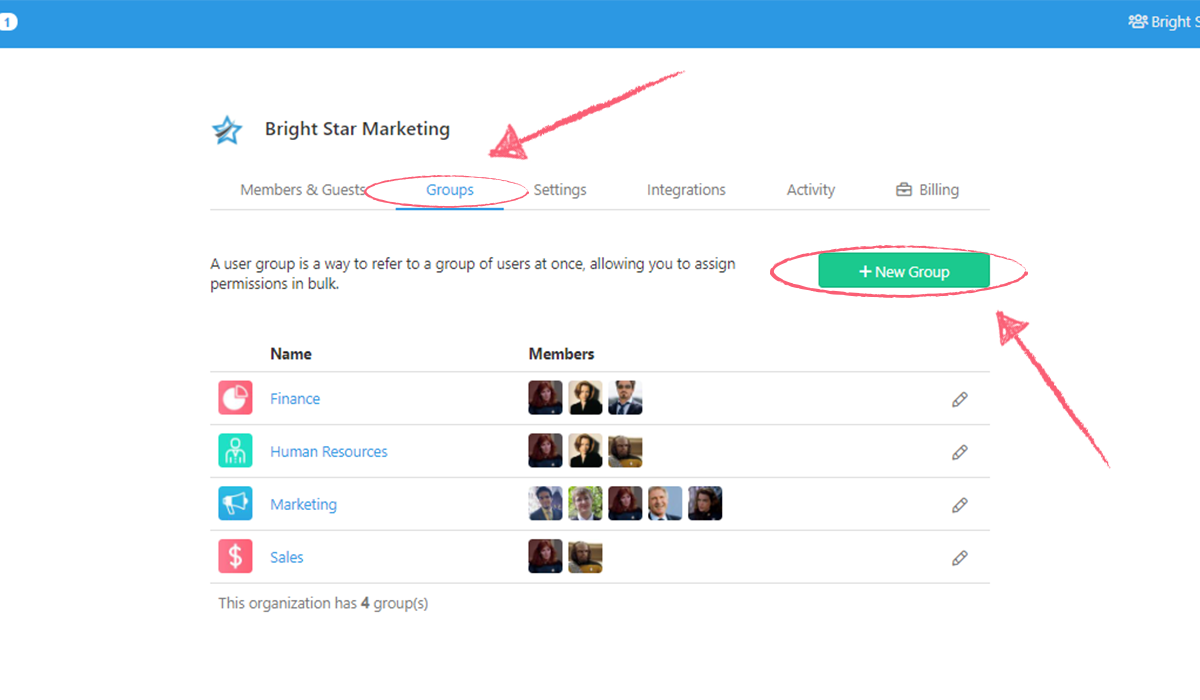Open the Human Resources group link
Screen dimensions: 1200x700
tap(329, 452)
